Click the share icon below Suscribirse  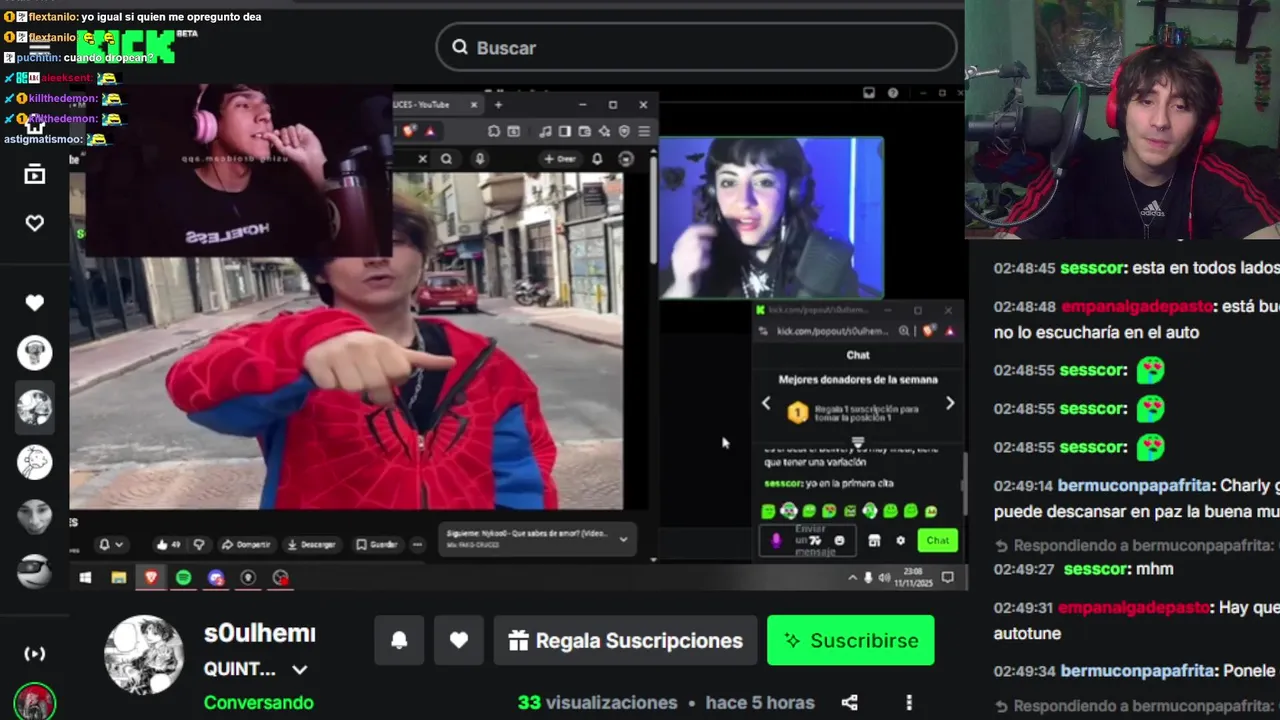pos(849,703)
